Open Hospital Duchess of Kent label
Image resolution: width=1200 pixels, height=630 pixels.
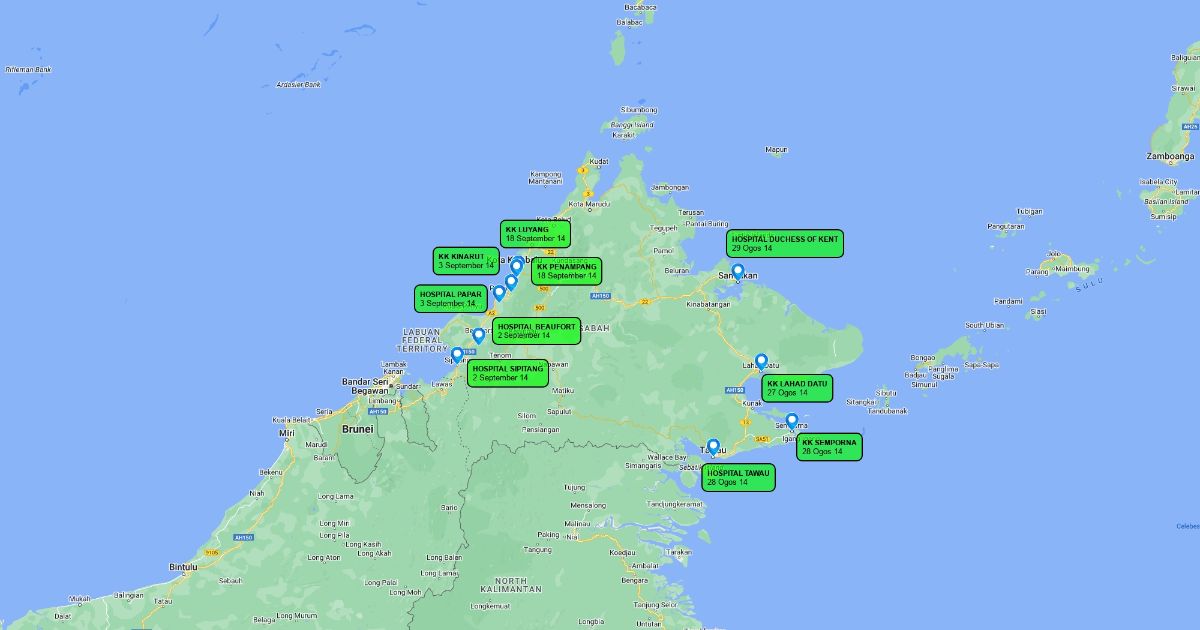(785, 244)
